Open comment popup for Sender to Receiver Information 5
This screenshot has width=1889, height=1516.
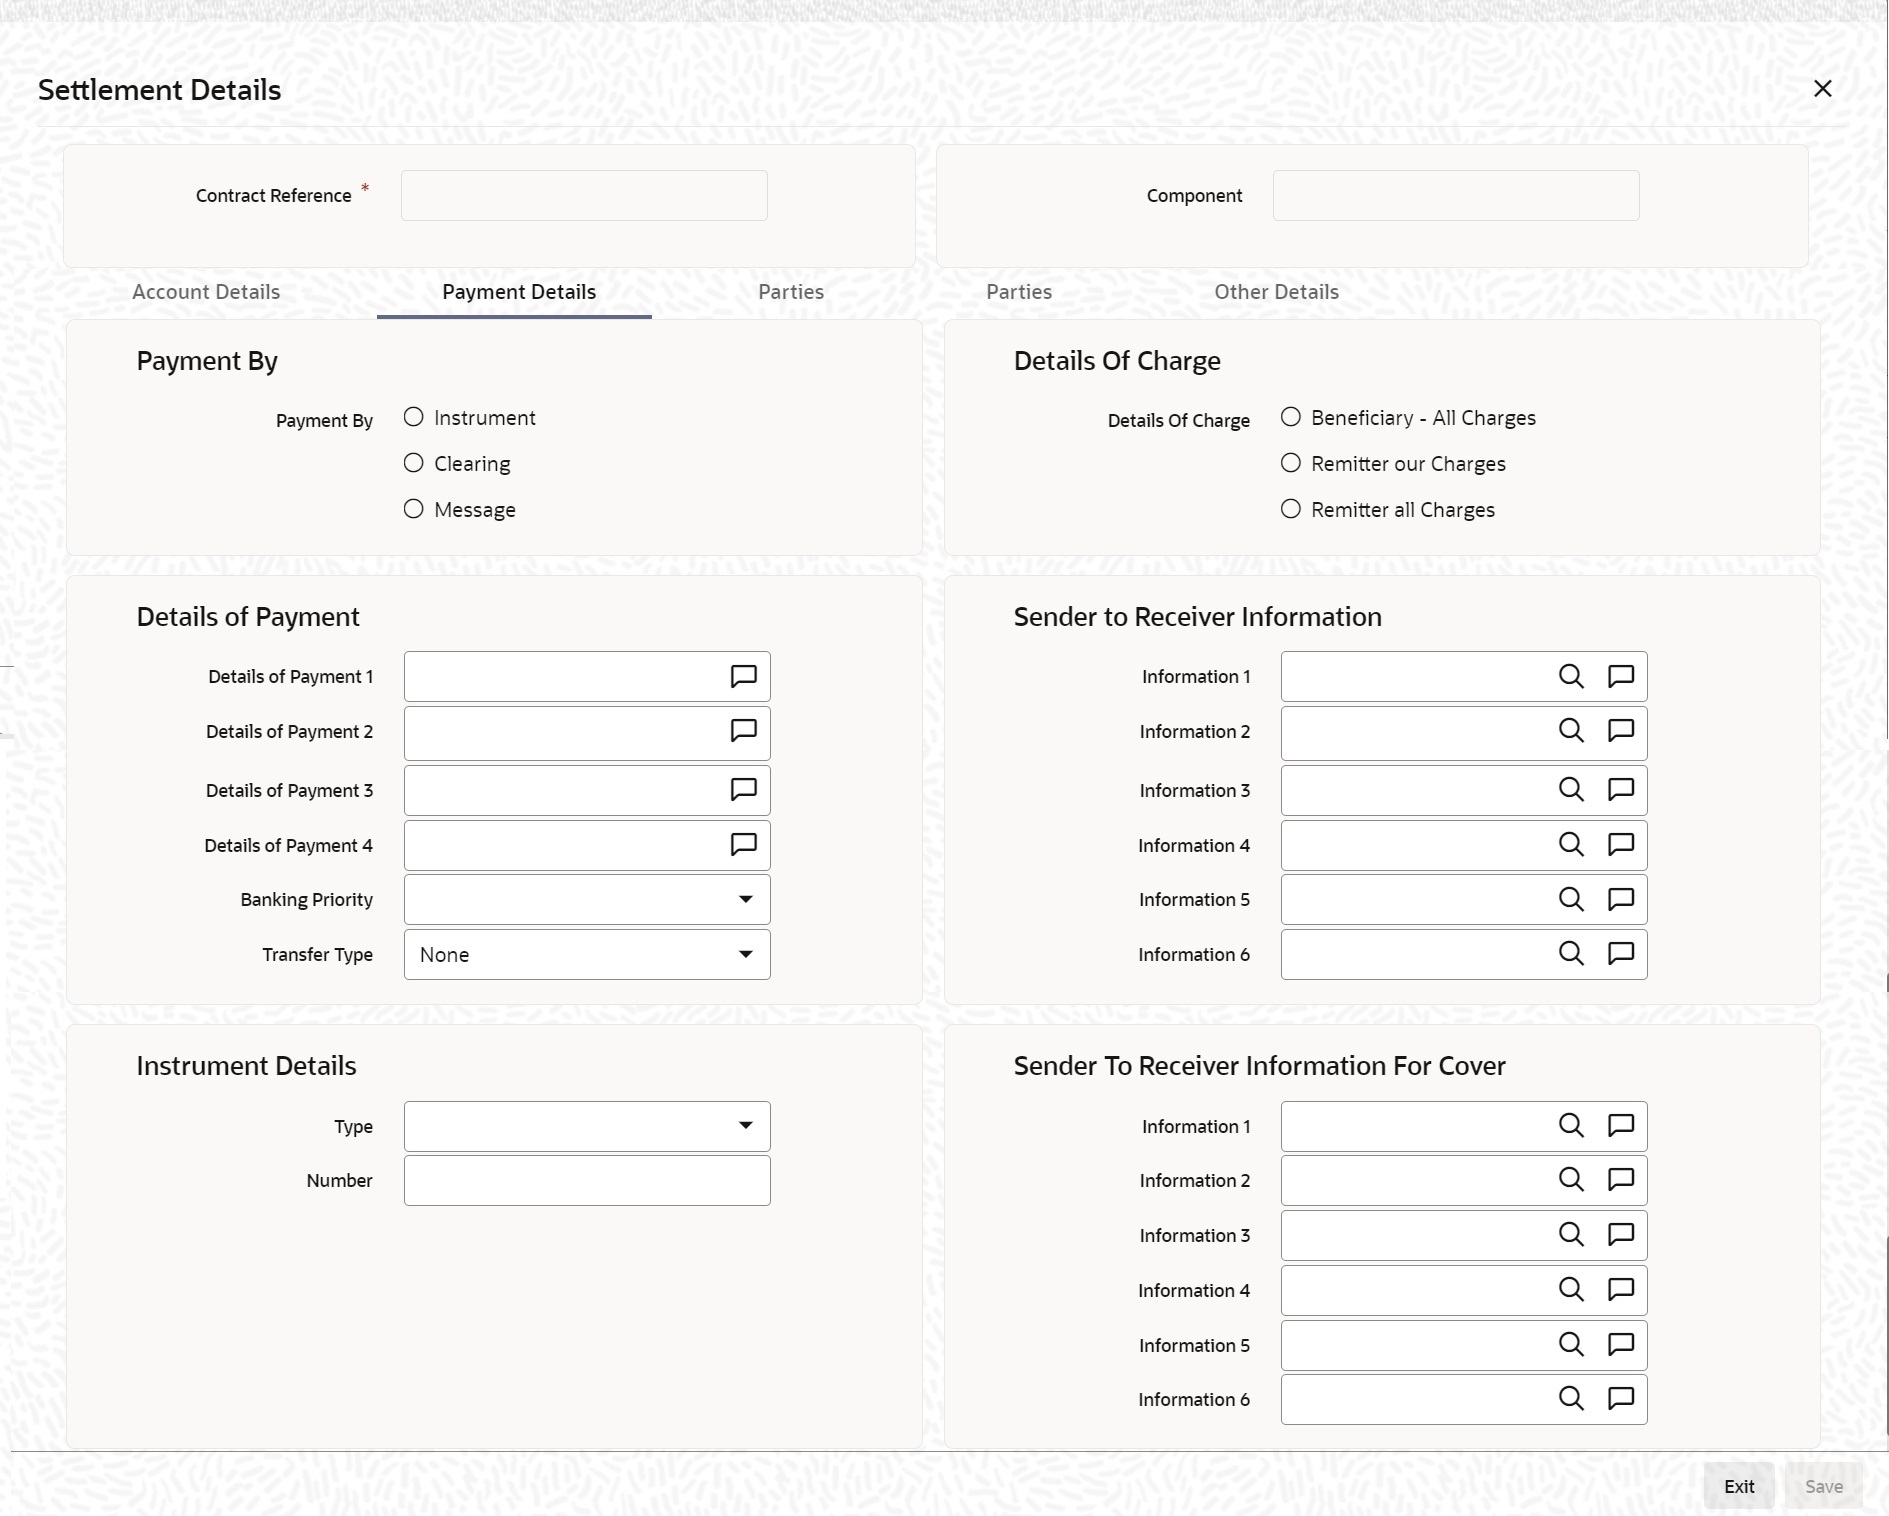(1621, 899)
